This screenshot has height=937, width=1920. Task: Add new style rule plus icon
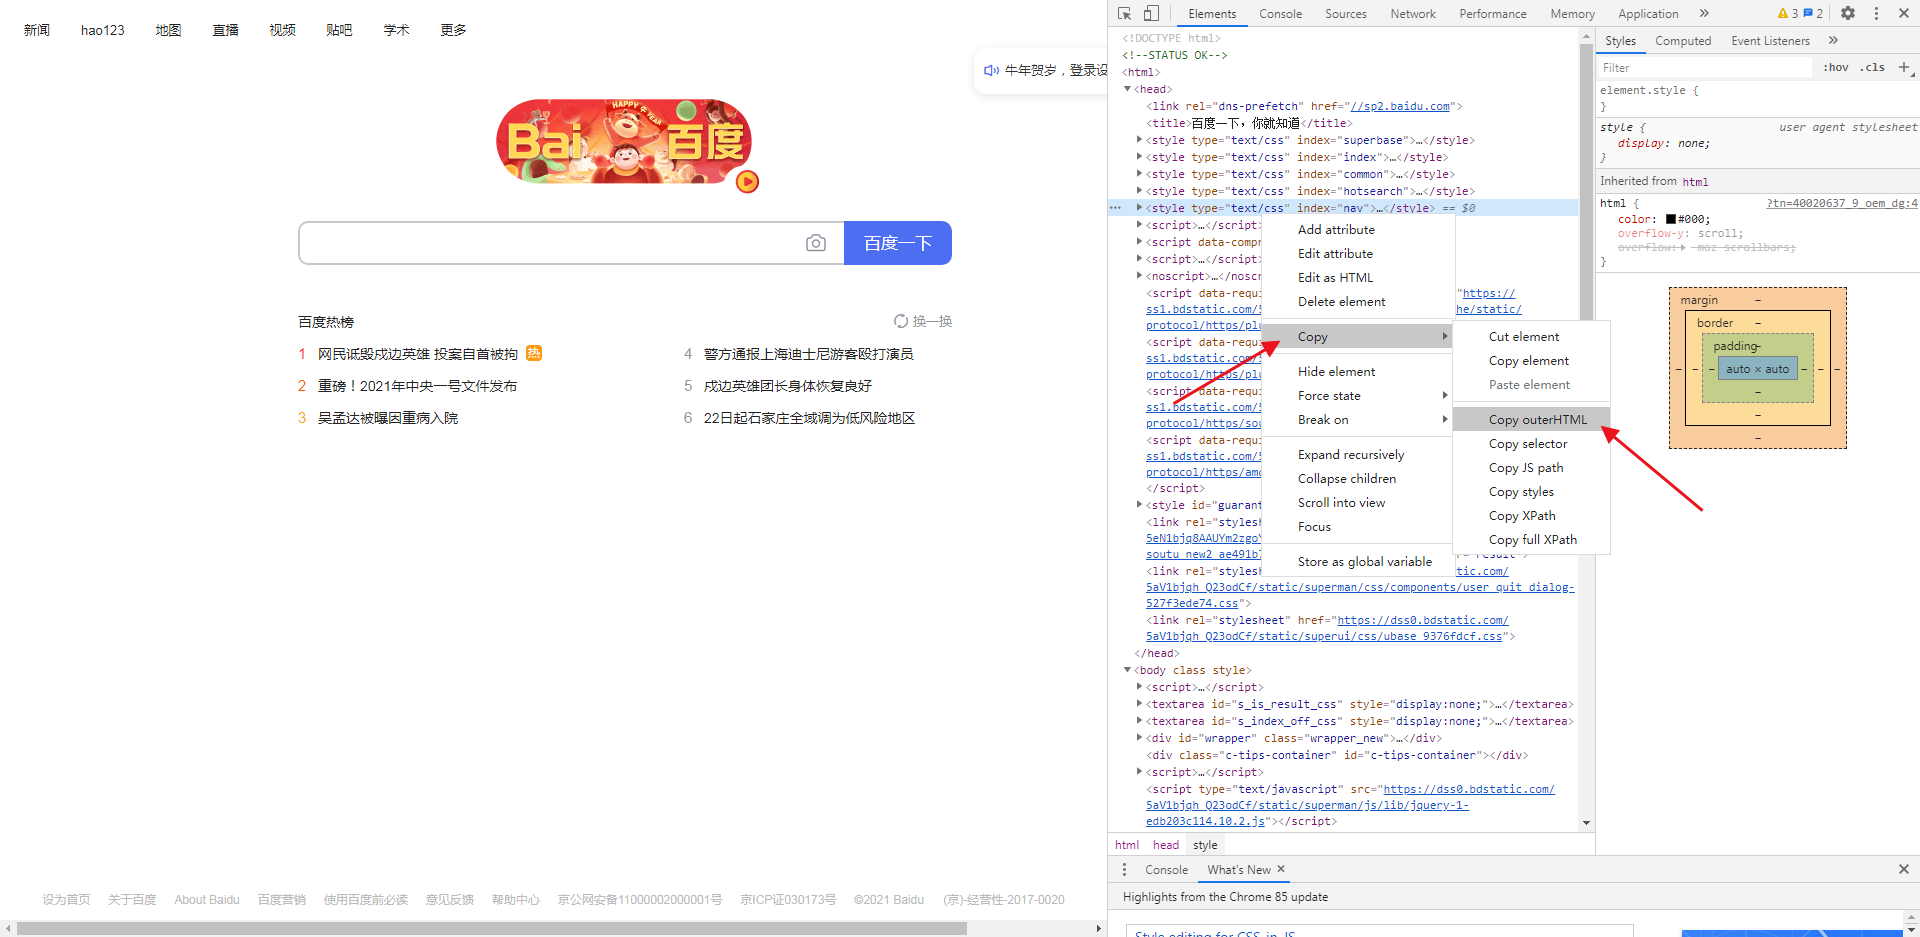coord(1904,67)
